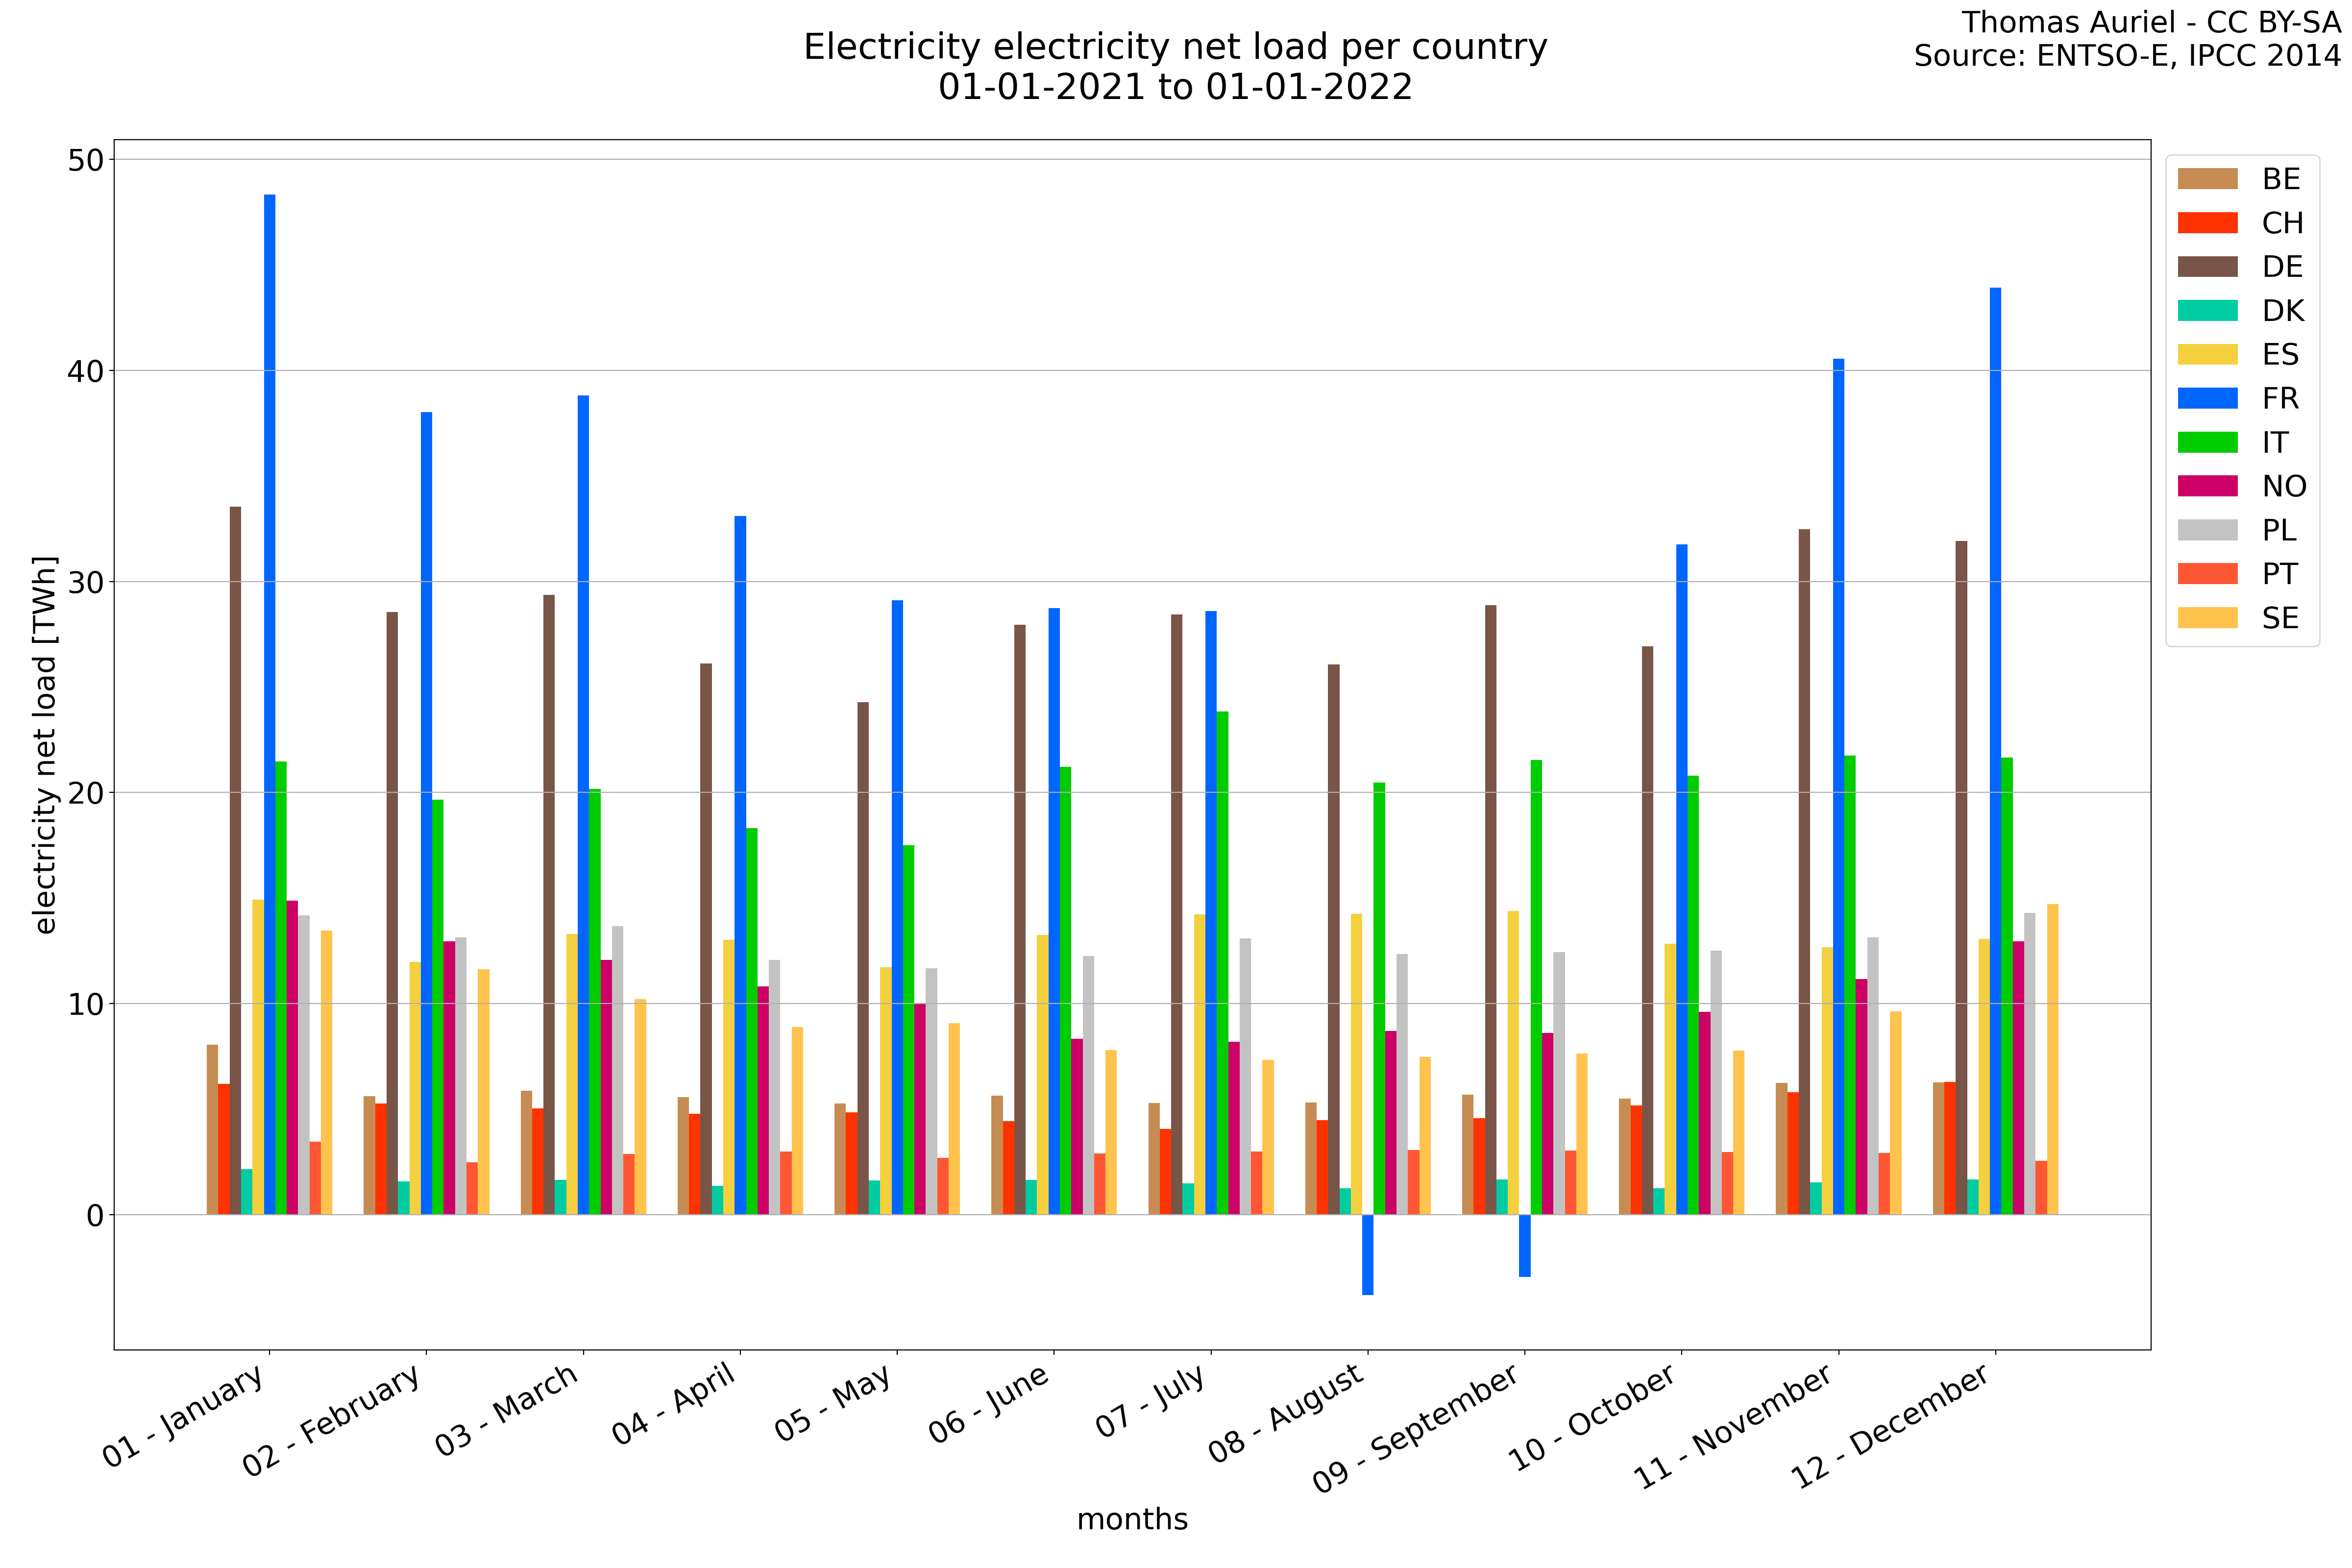Click the DK legend teal swatch
Viewport: 2352px width, 1568px height.
[x=2207, y=311]
